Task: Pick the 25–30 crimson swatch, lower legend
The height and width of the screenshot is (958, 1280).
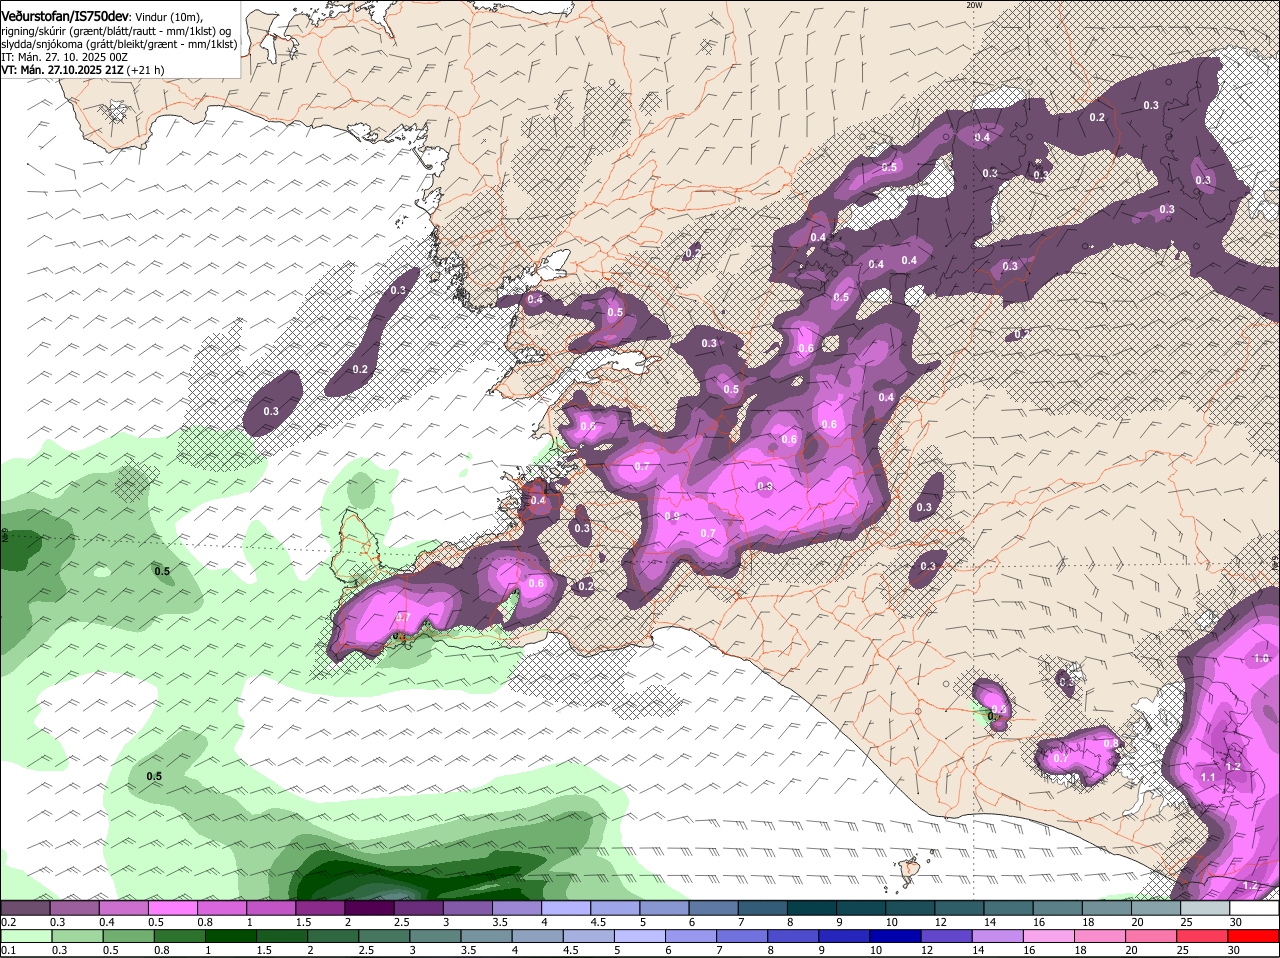Action: pyautogui.click(x=1204, y=935)
